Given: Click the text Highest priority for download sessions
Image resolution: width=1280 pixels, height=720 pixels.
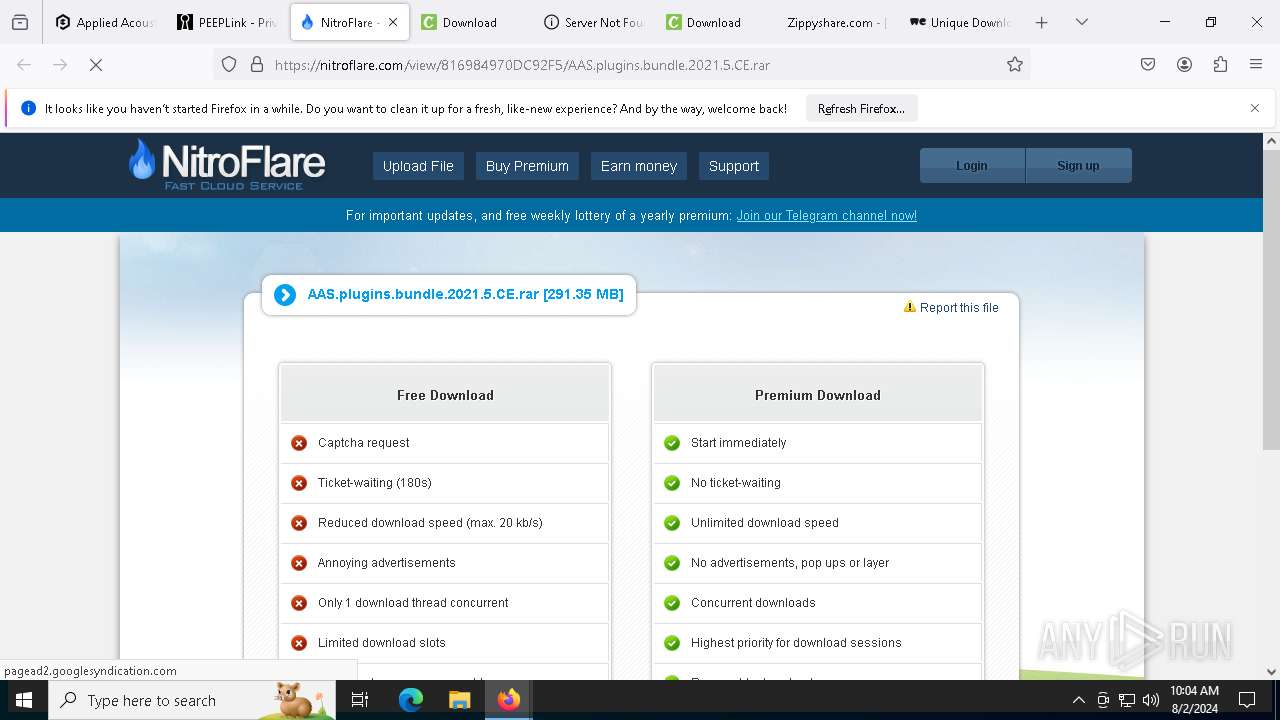Looking at the screenshot, I should (796, 643).
